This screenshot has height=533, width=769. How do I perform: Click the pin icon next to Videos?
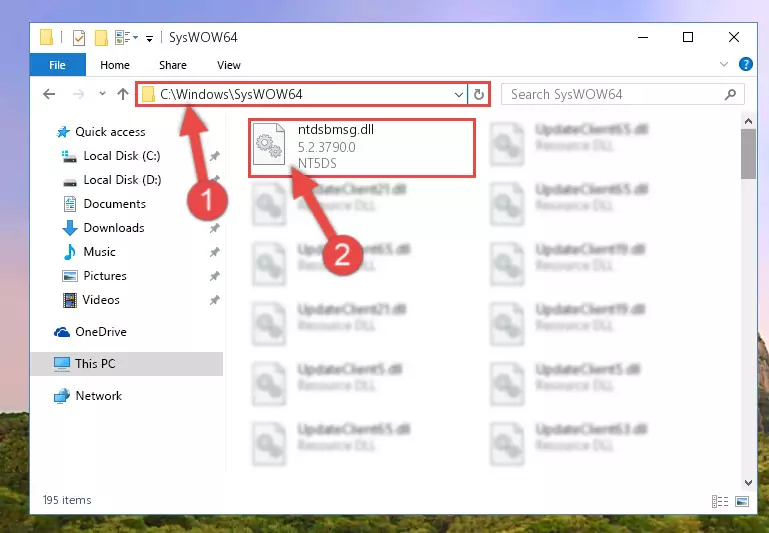click(x=214, y=300)
